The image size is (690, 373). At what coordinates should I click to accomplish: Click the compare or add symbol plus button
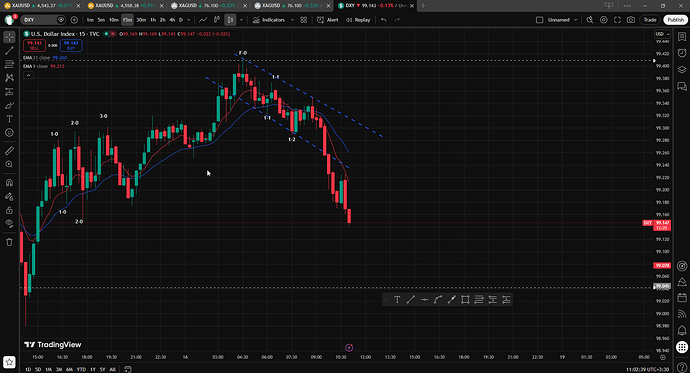pyautogui.click(x=74, y=20)
